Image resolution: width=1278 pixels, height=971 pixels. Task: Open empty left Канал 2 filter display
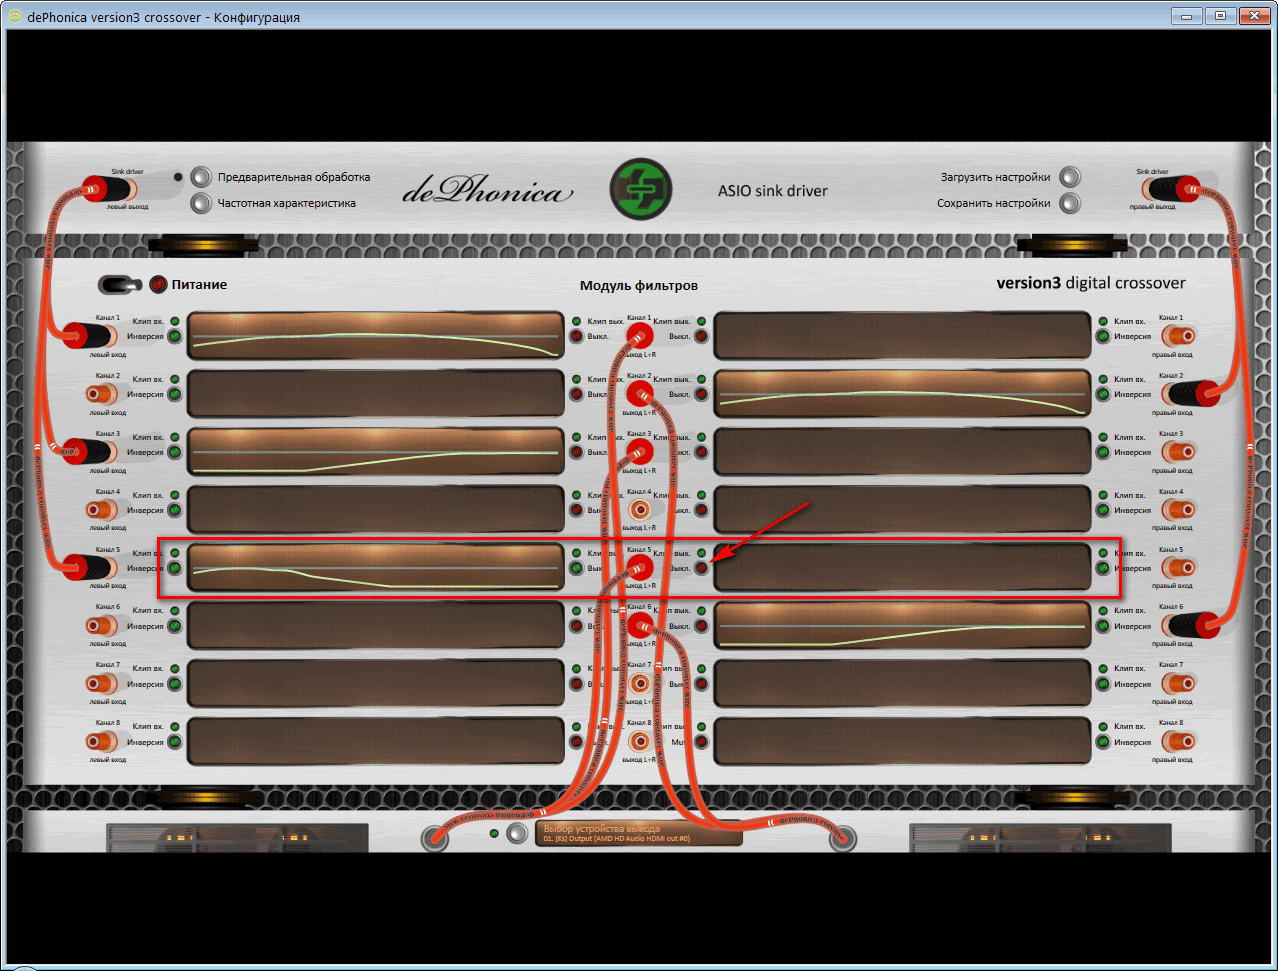pos(376,394)
